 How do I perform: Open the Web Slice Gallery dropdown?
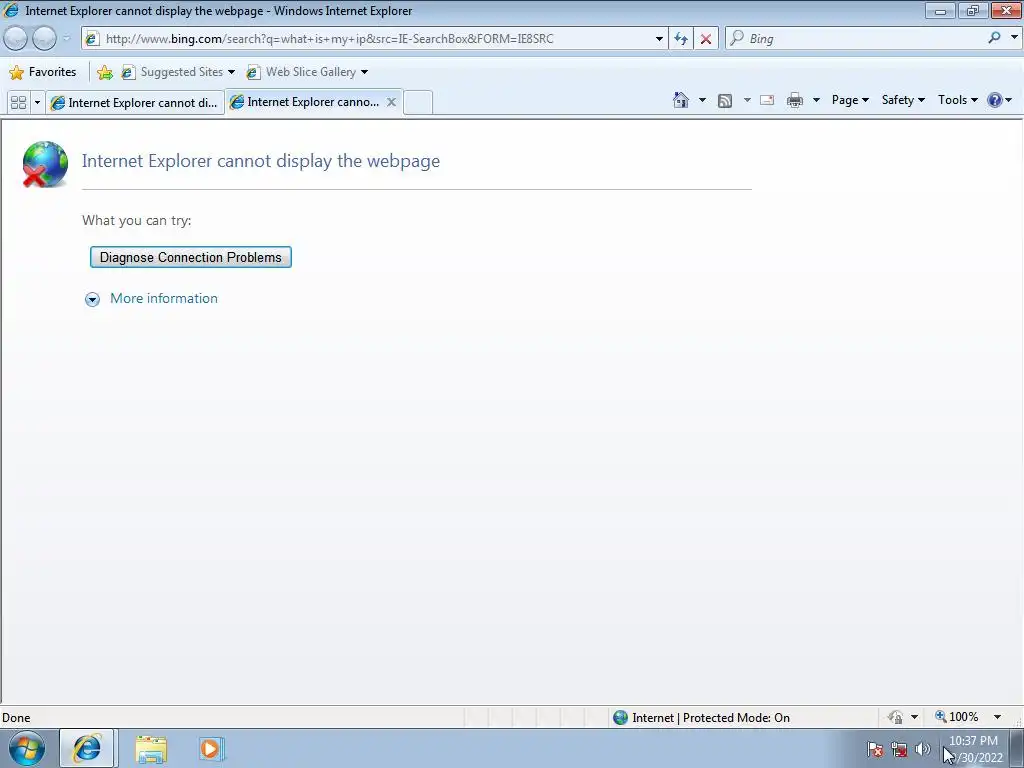[307, 72]
